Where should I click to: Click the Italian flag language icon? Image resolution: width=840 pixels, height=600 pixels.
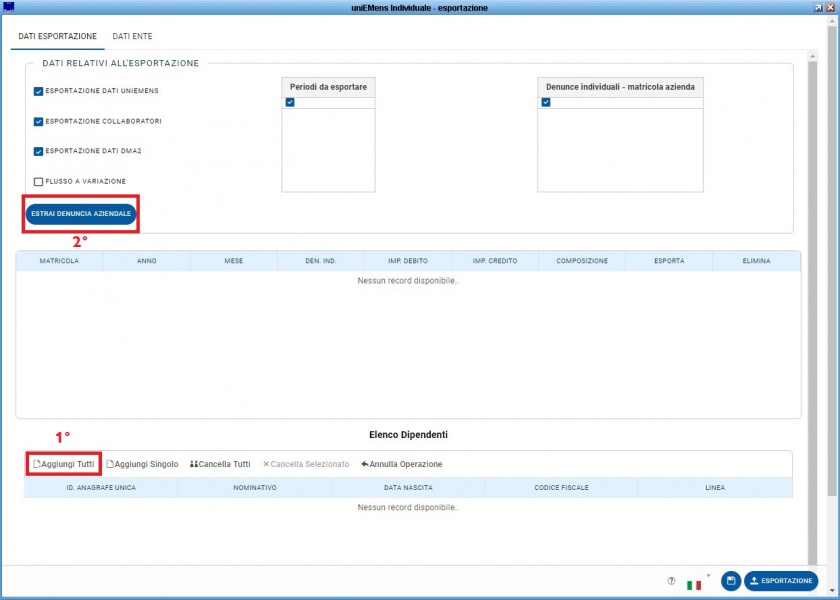tap(694, 585)
